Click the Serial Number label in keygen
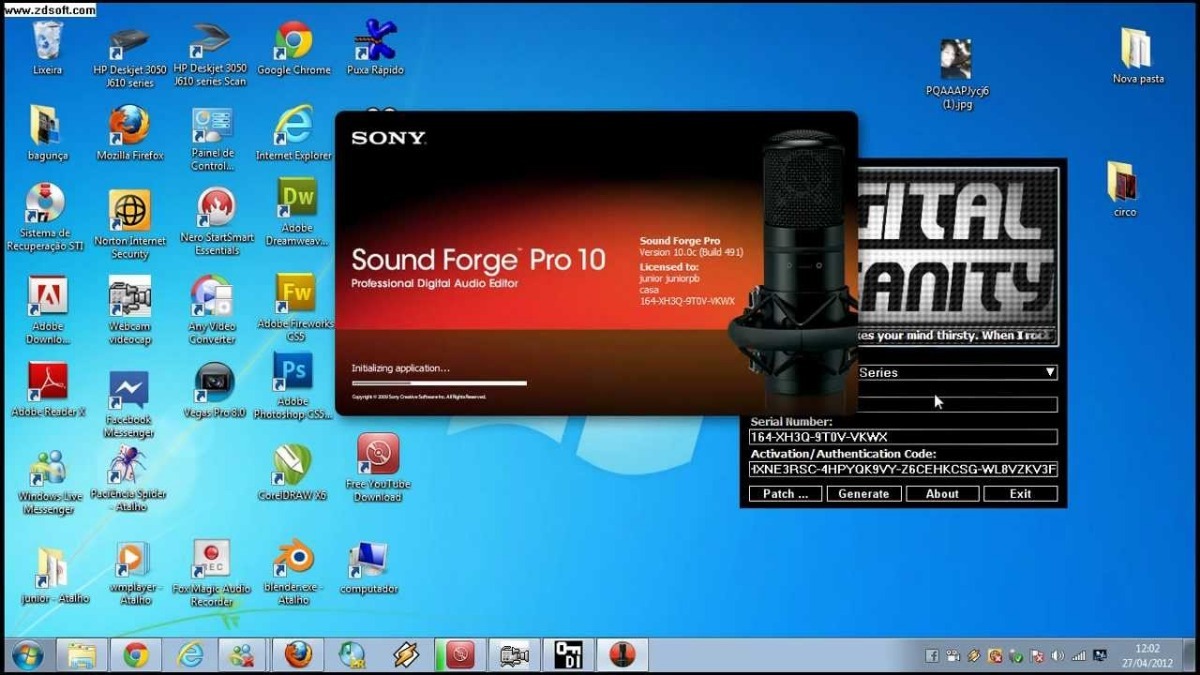The image size is (1200, 675). [791, 422]
